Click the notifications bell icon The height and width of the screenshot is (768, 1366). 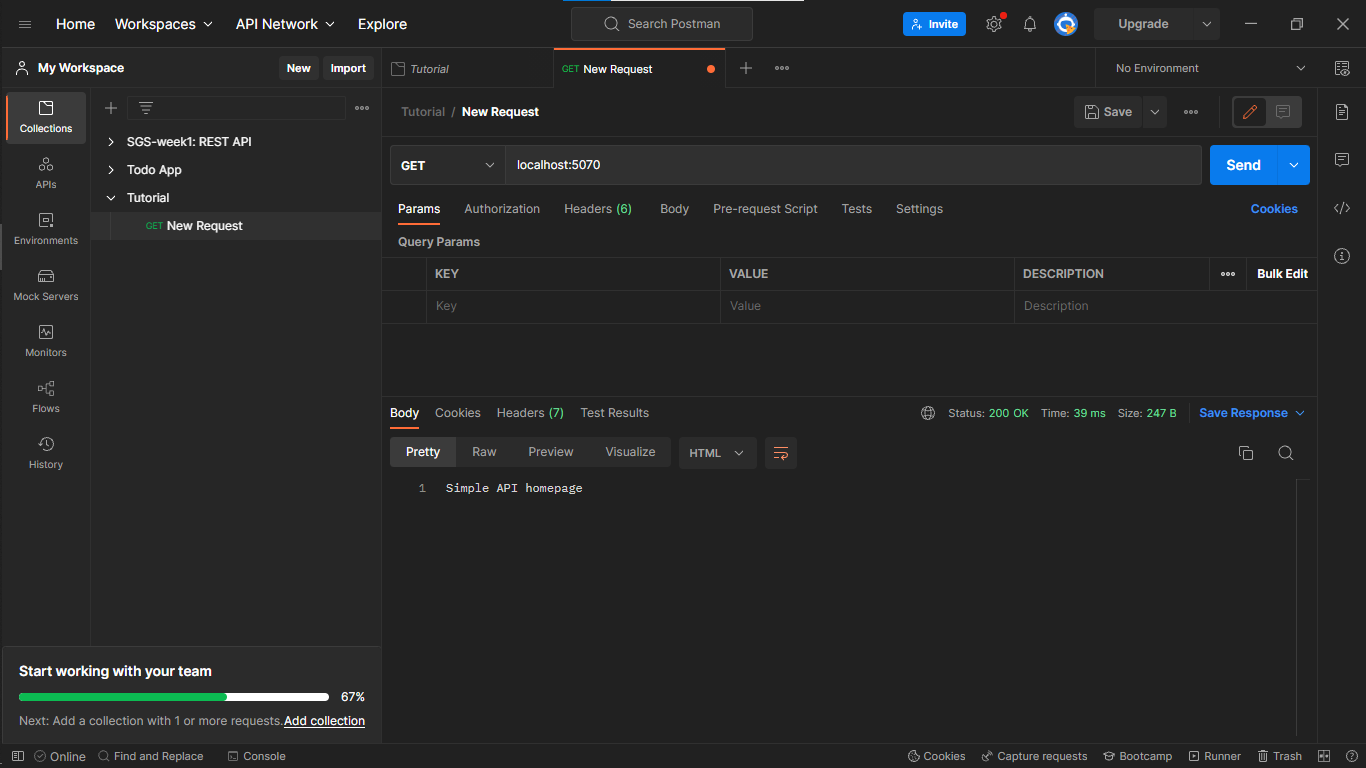pos(1029,24)
